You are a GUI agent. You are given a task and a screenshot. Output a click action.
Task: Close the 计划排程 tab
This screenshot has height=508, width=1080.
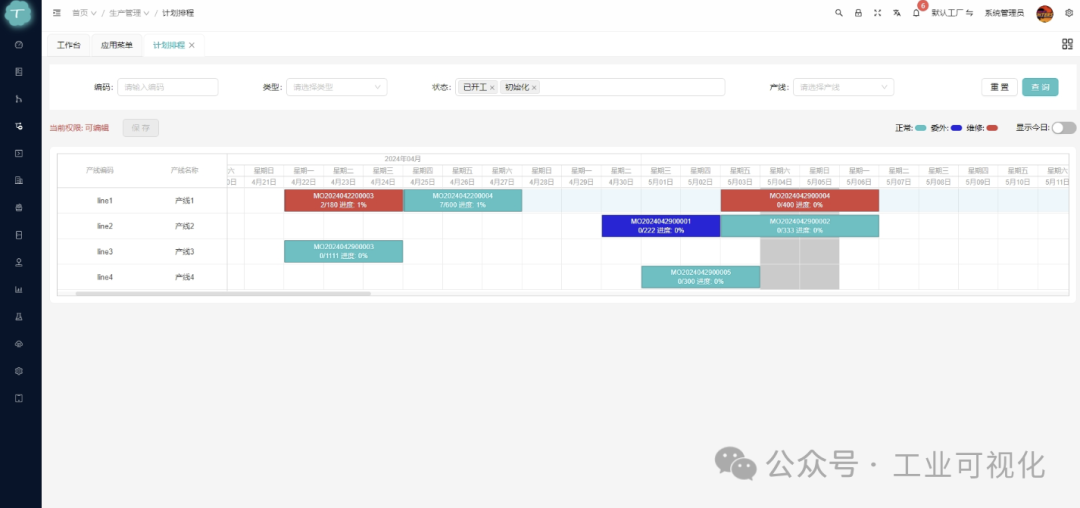[x=192, y=45]
